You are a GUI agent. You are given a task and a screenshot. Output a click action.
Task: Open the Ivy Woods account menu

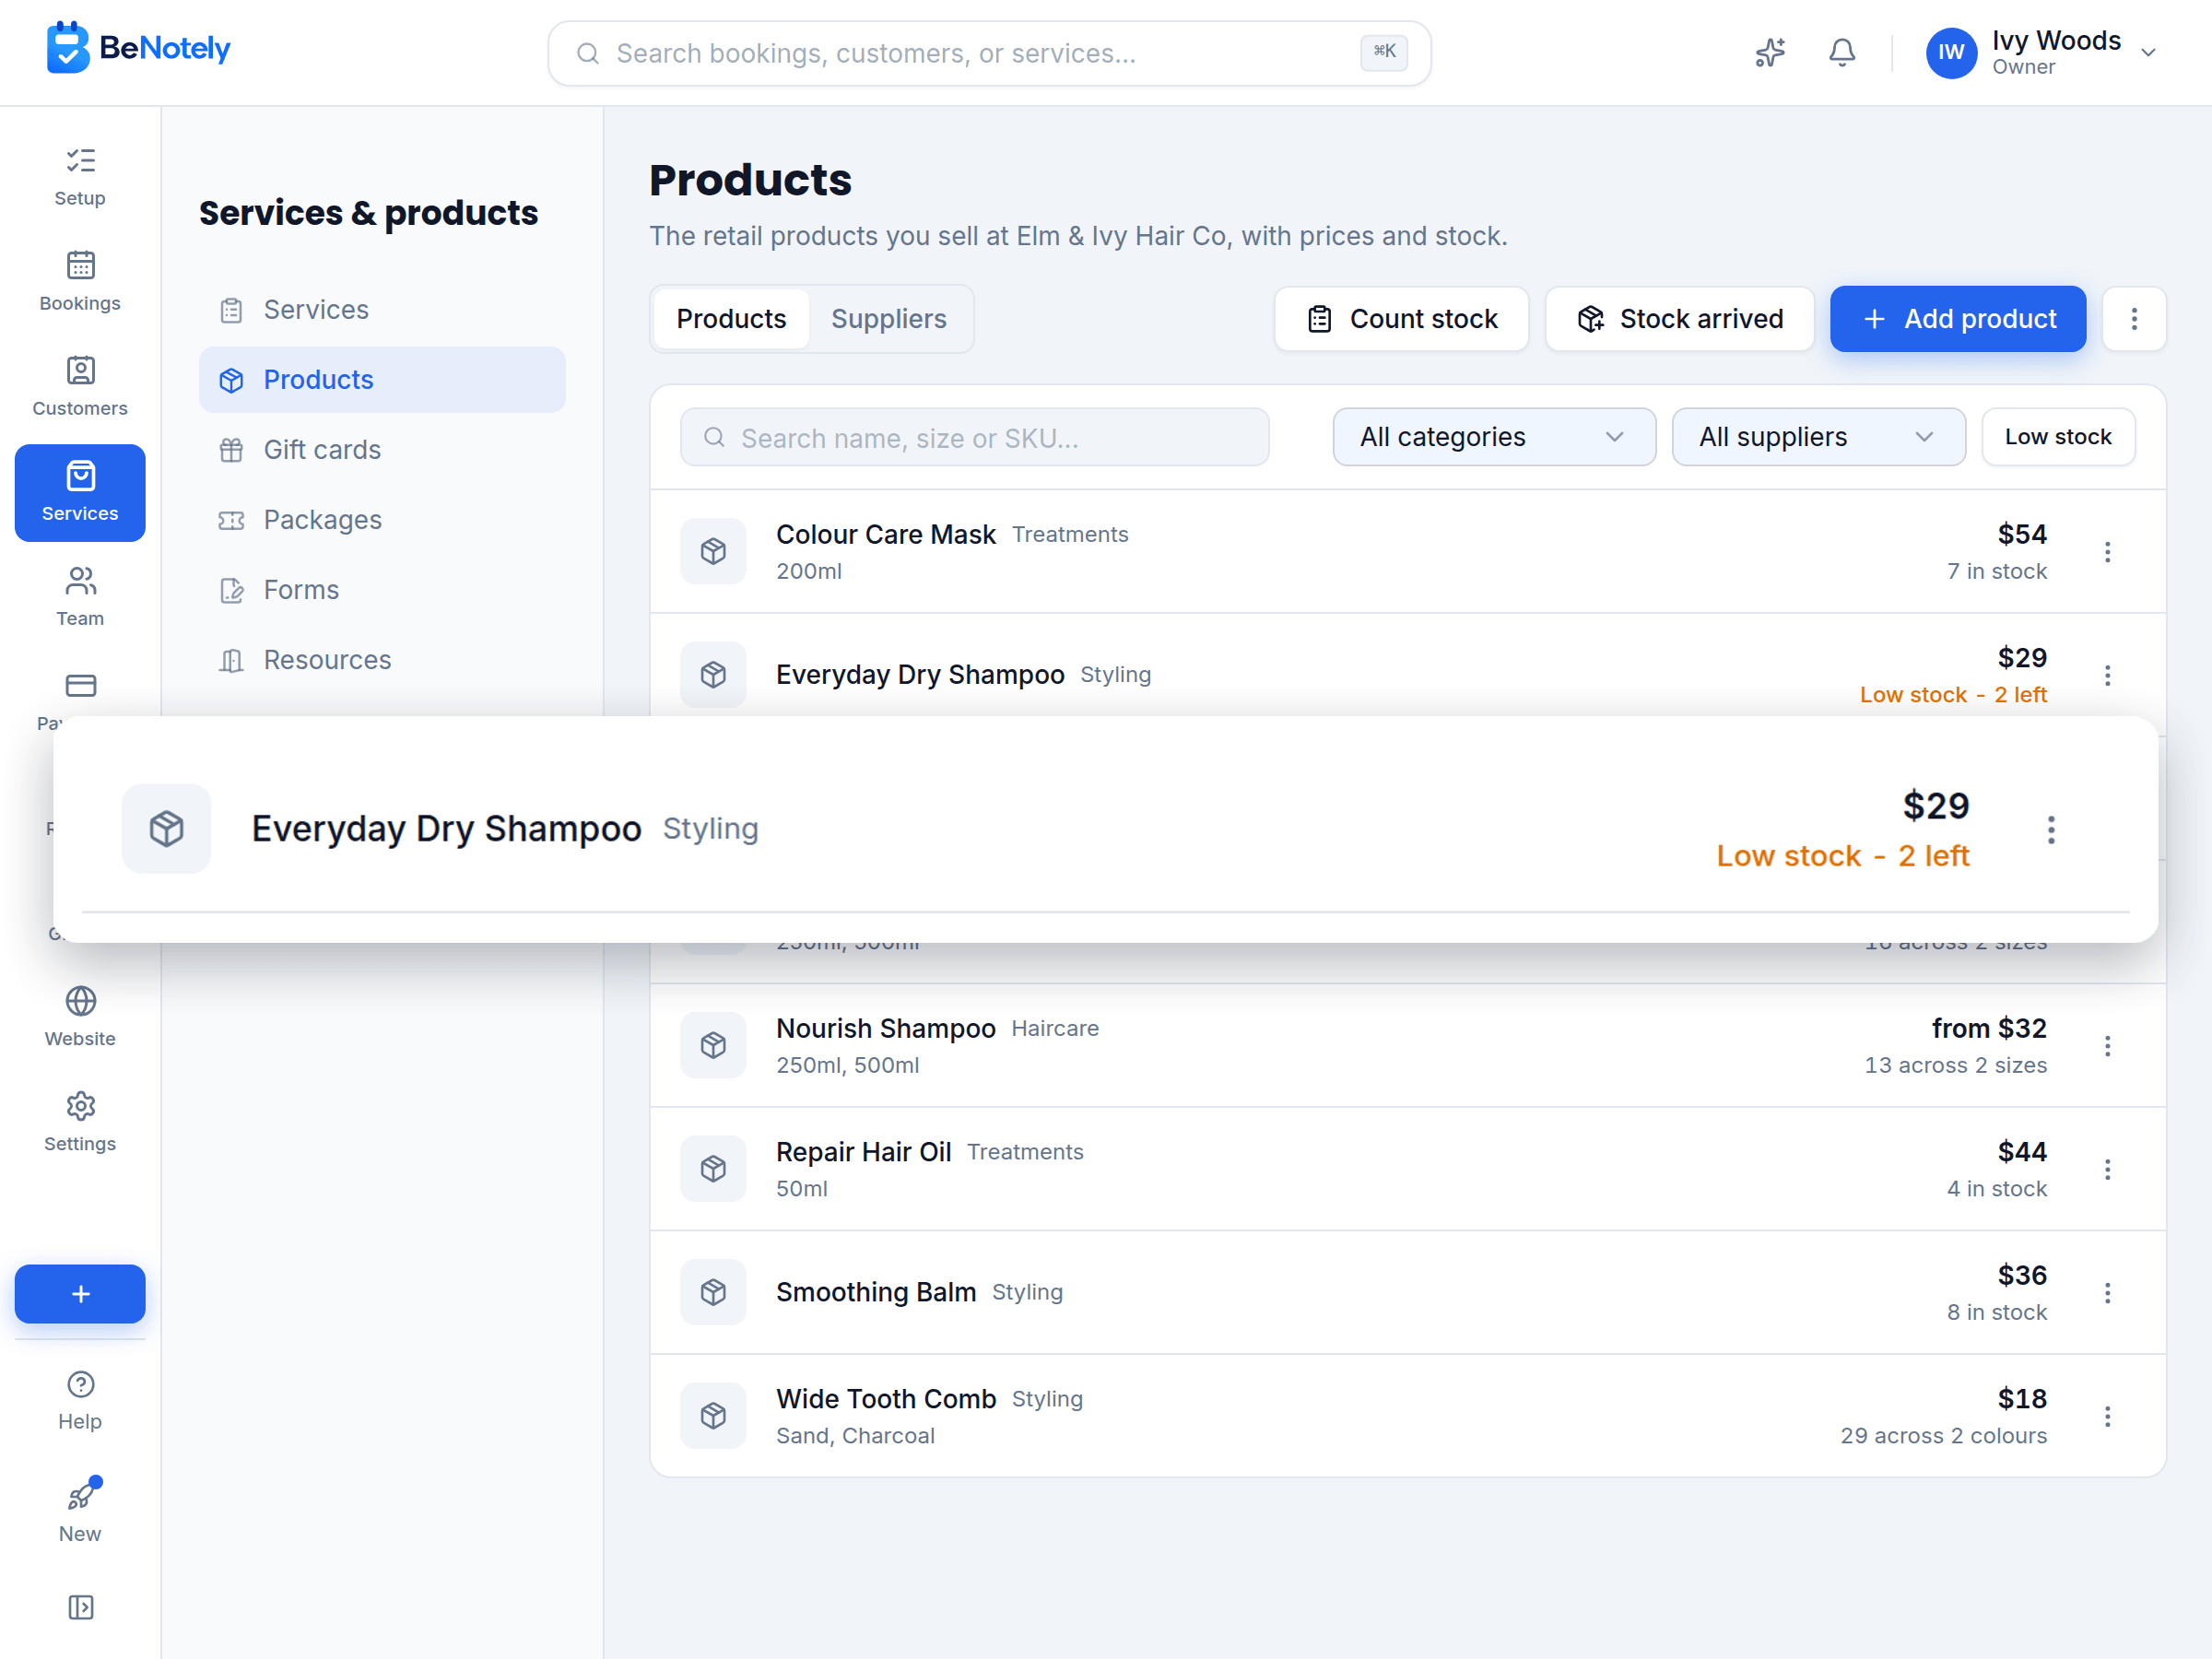2042,52
